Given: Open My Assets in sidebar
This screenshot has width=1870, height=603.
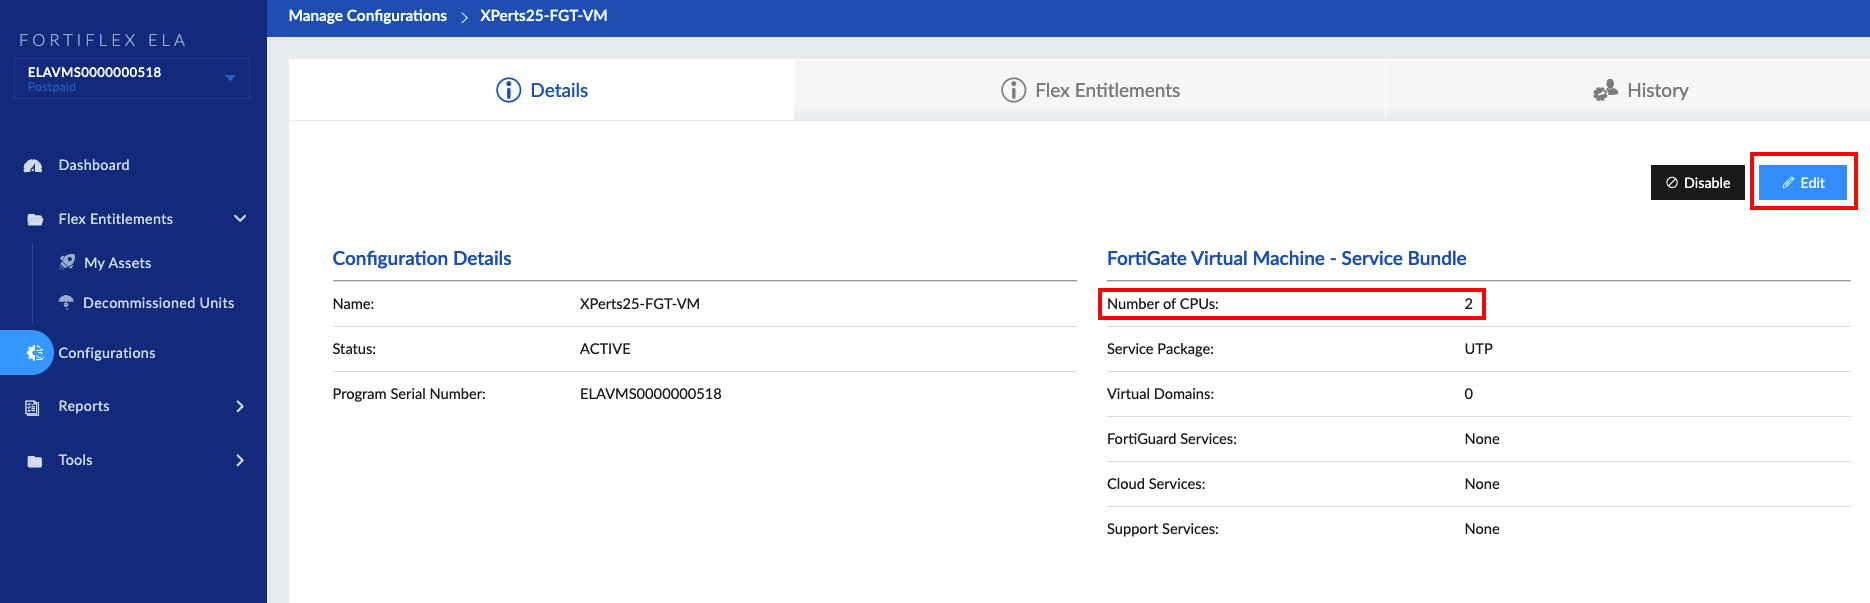Looking at the screenshot, I should (x=117, y=263).
